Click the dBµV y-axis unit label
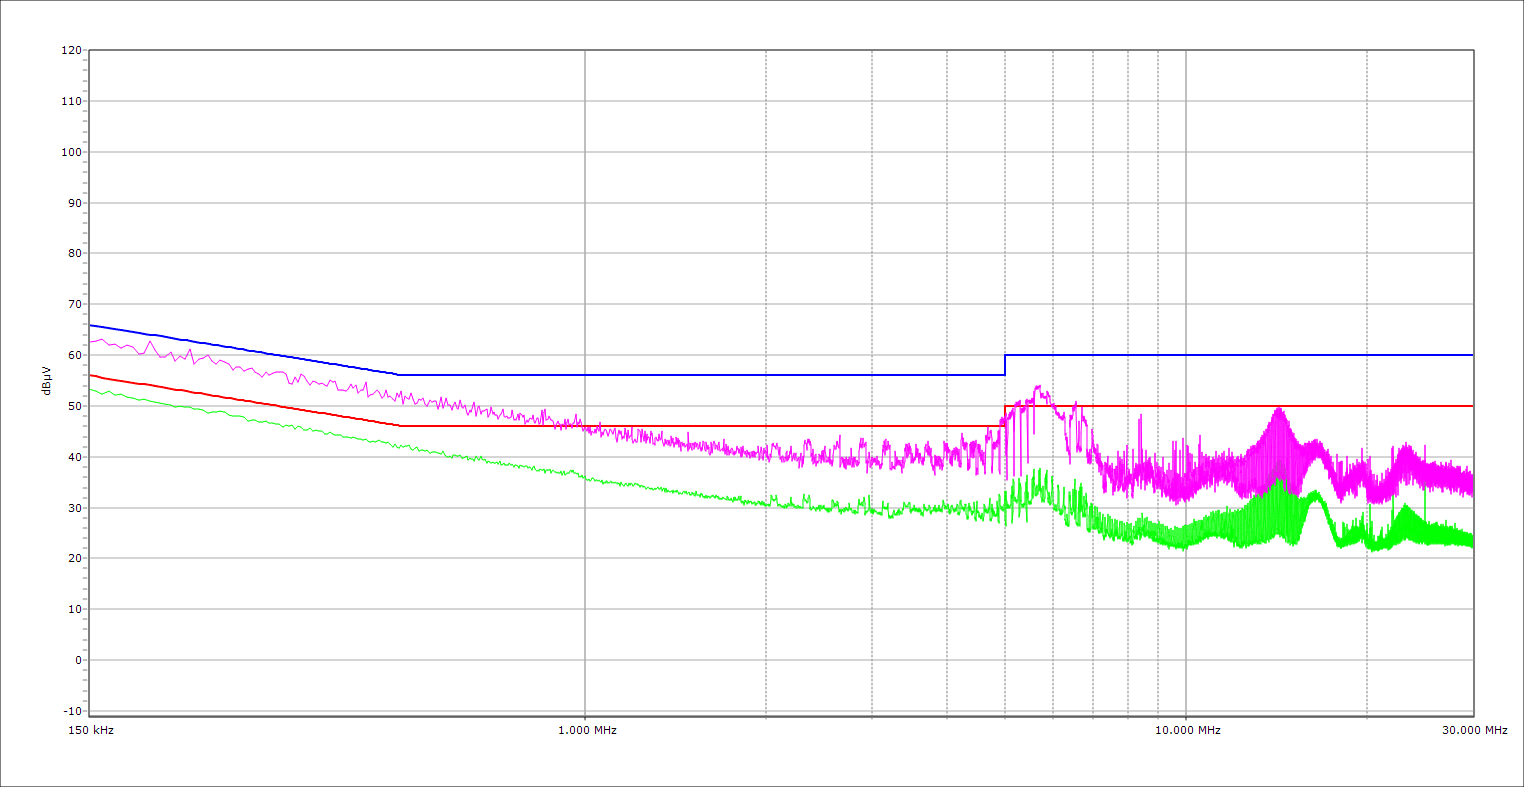 pyautogui.click(x=47, y=381)
